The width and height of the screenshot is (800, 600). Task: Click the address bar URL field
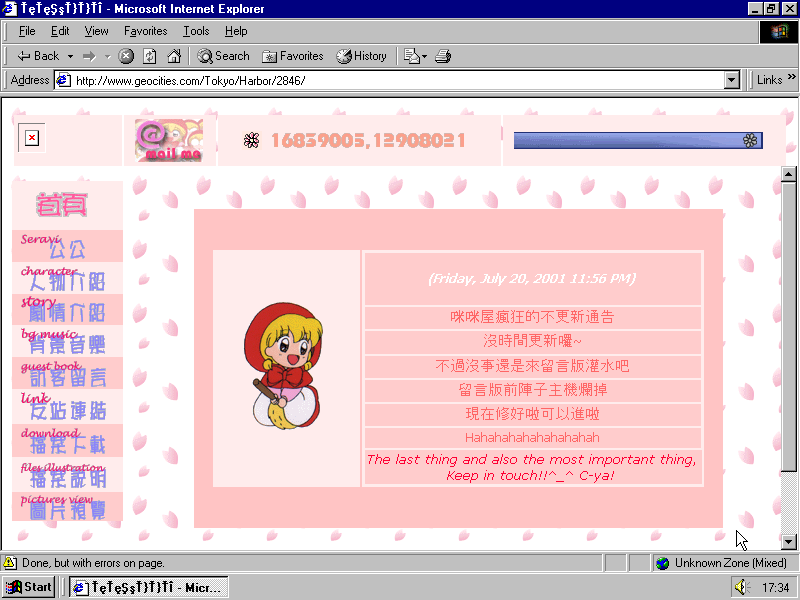tap(398, 81)
